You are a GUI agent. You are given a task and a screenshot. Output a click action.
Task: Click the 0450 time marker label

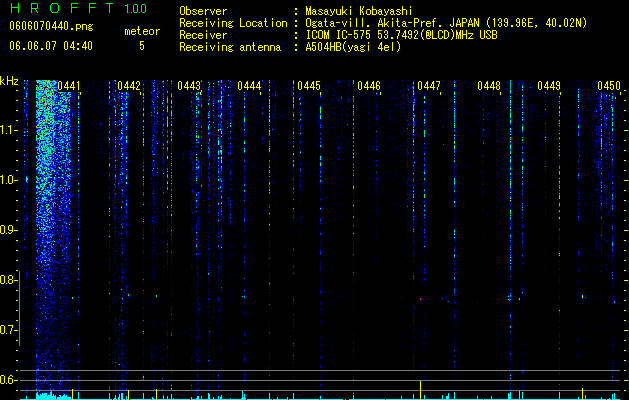point(609,86)
